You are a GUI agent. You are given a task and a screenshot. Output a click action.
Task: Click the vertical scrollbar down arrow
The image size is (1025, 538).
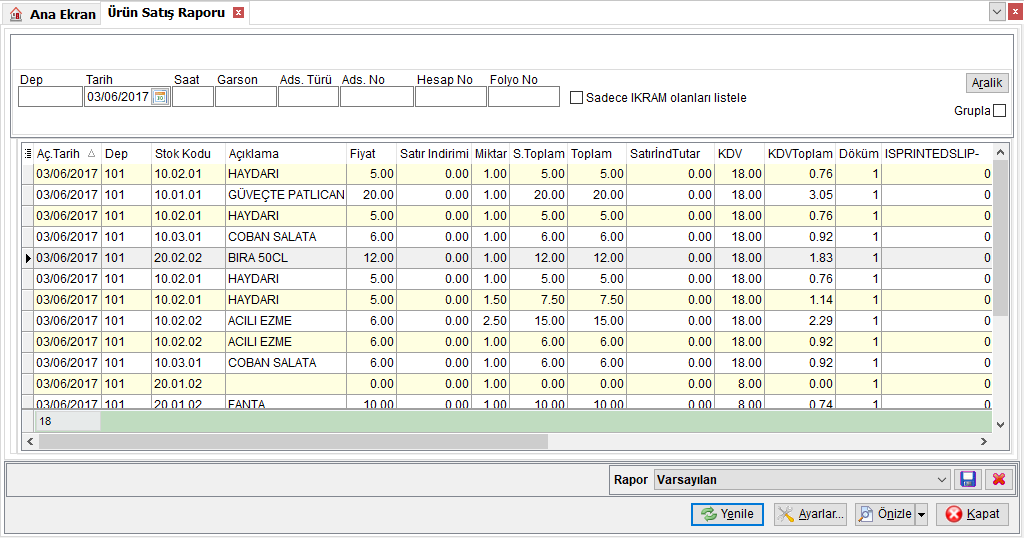pyautogui.click(x=1000, y=425)
